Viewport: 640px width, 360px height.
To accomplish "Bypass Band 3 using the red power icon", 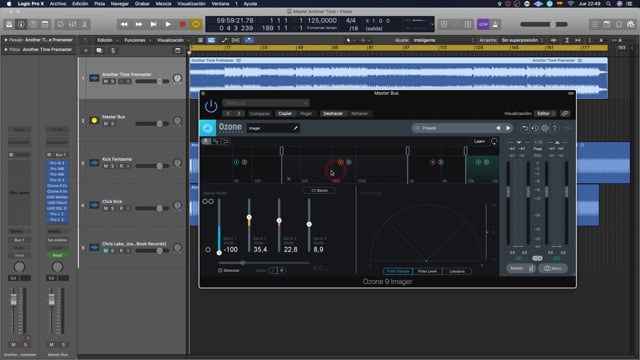I will coord(433,162).
